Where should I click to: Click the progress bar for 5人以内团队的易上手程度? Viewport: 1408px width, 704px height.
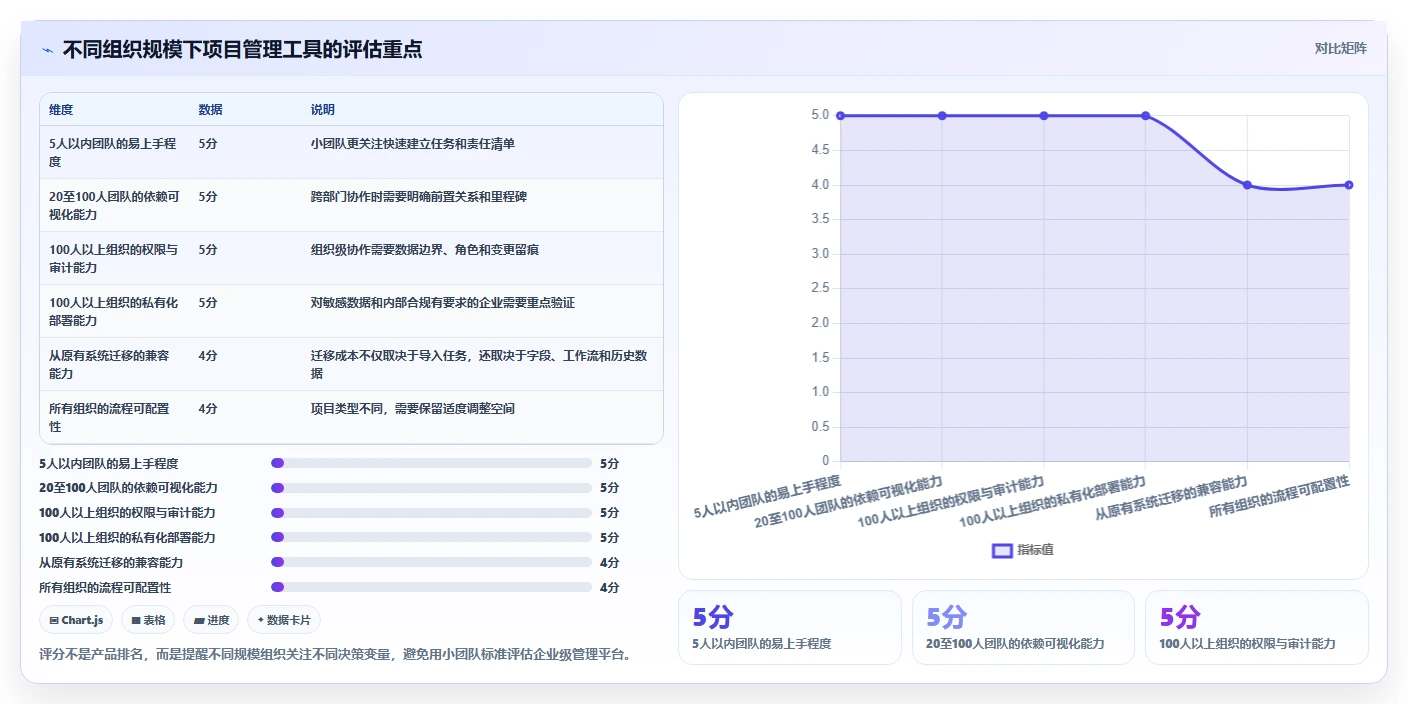431,463
